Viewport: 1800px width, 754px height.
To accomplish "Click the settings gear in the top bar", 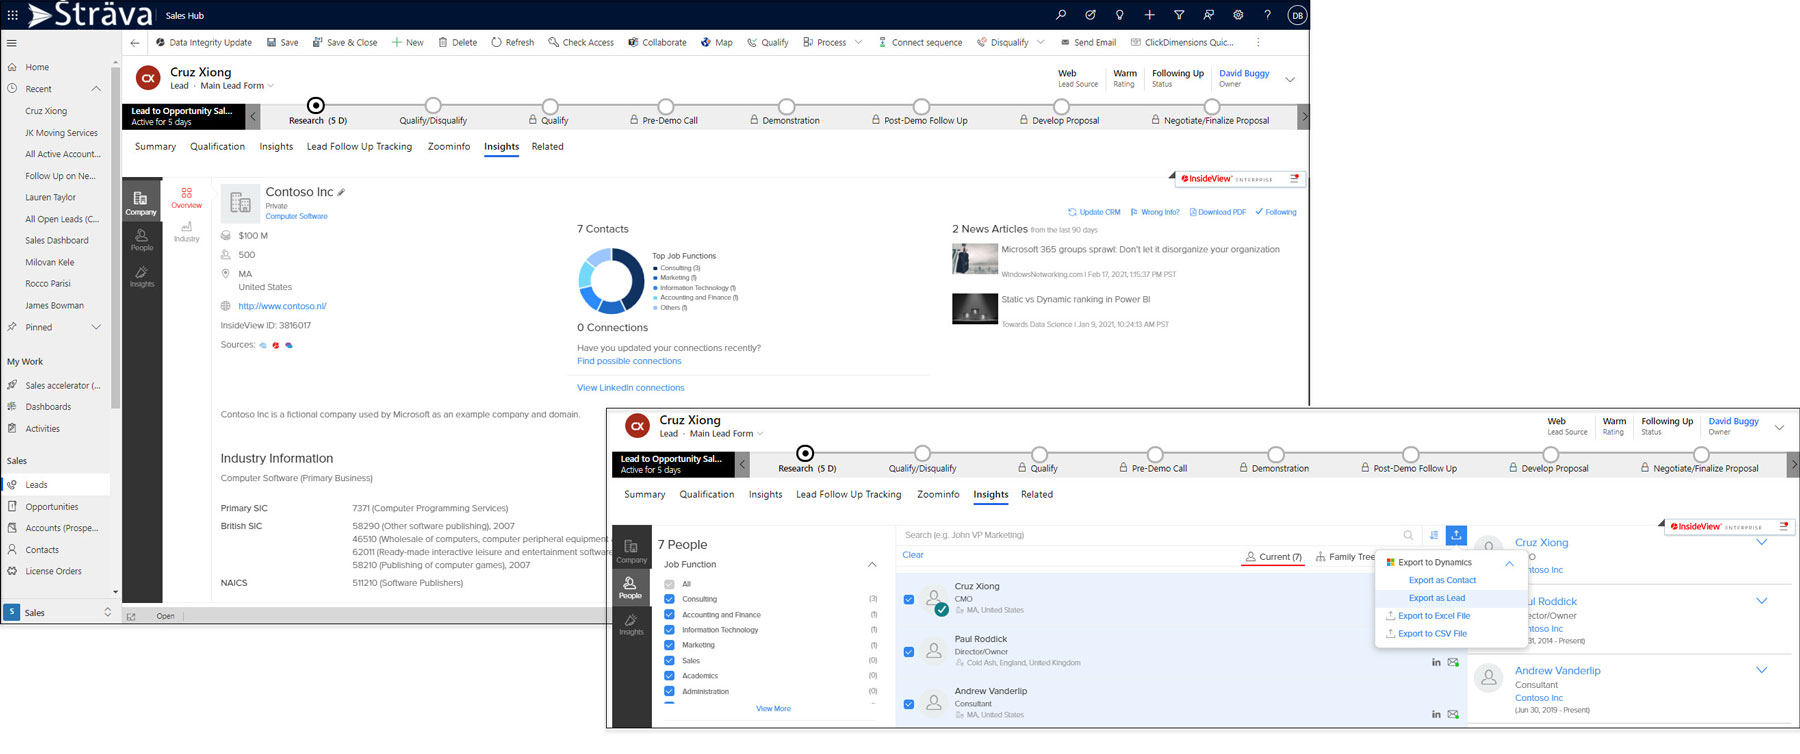I will 1238,15.
